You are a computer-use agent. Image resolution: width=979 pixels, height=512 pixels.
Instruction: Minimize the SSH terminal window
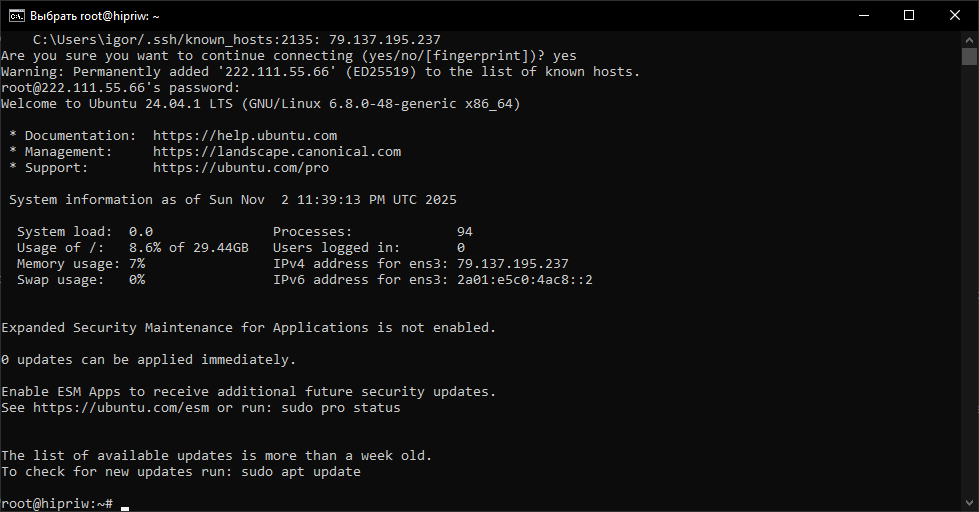(863, 16)
